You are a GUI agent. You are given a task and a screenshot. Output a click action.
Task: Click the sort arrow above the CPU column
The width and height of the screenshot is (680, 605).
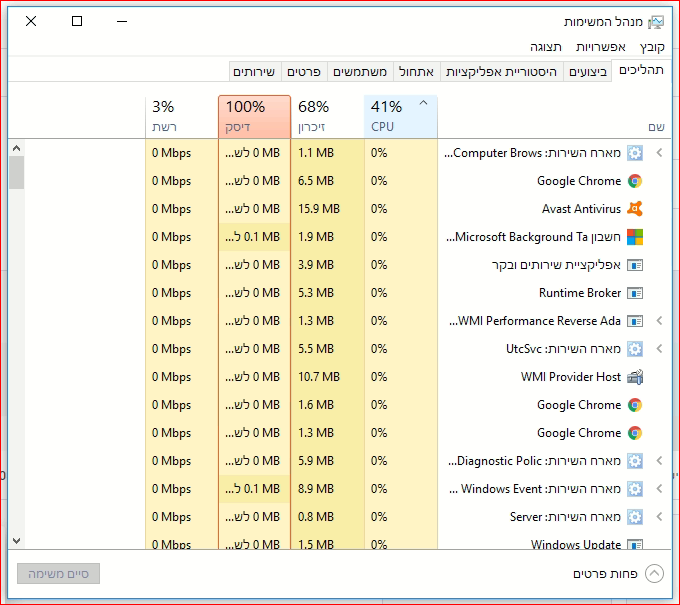point(424,103)
